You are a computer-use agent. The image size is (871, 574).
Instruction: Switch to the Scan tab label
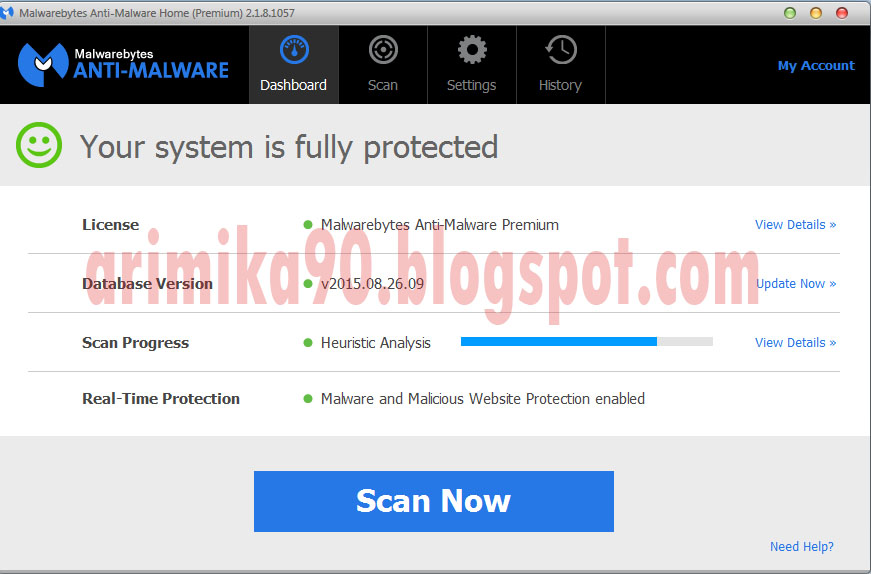[383, 85]
